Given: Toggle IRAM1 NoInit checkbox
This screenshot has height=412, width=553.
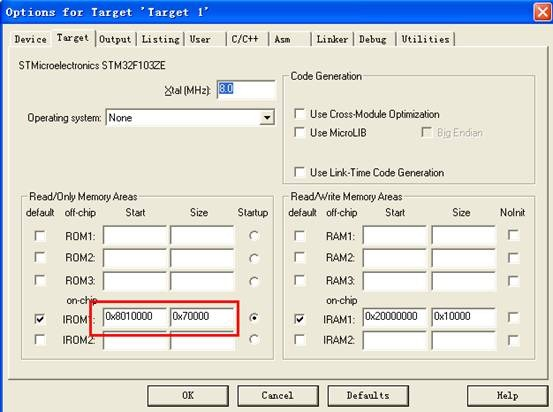Looking at the screenshot, I should tap(514, 317).
